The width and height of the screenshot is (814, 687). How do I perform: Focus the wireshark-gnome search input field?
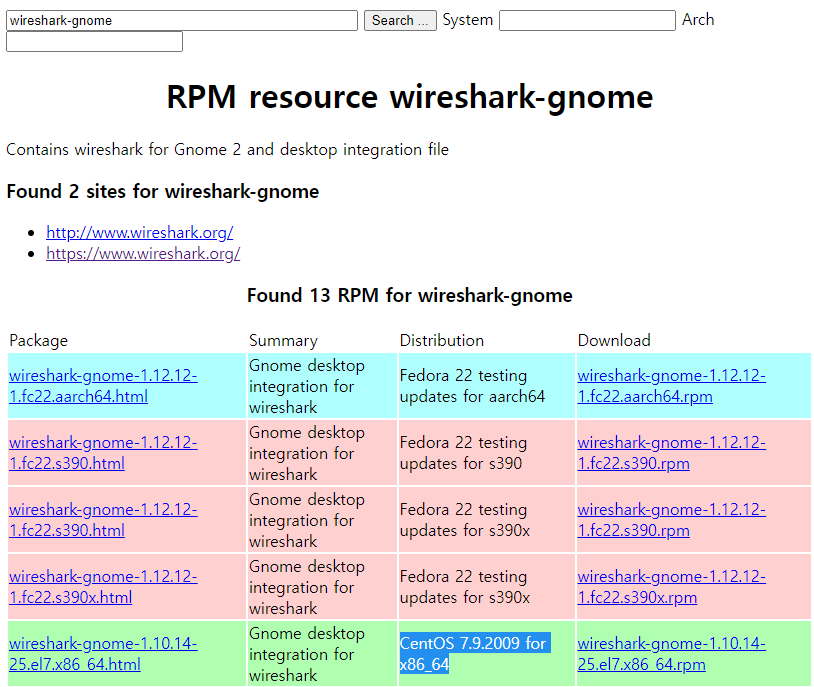pos(182,21)
